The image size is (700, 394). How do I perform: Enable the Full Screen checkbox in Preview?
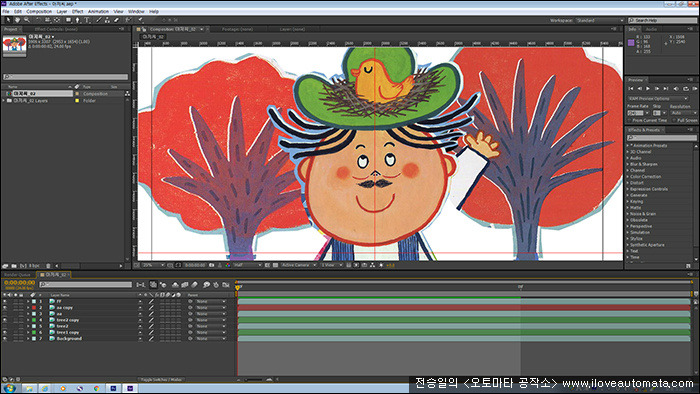coord(674,120)
